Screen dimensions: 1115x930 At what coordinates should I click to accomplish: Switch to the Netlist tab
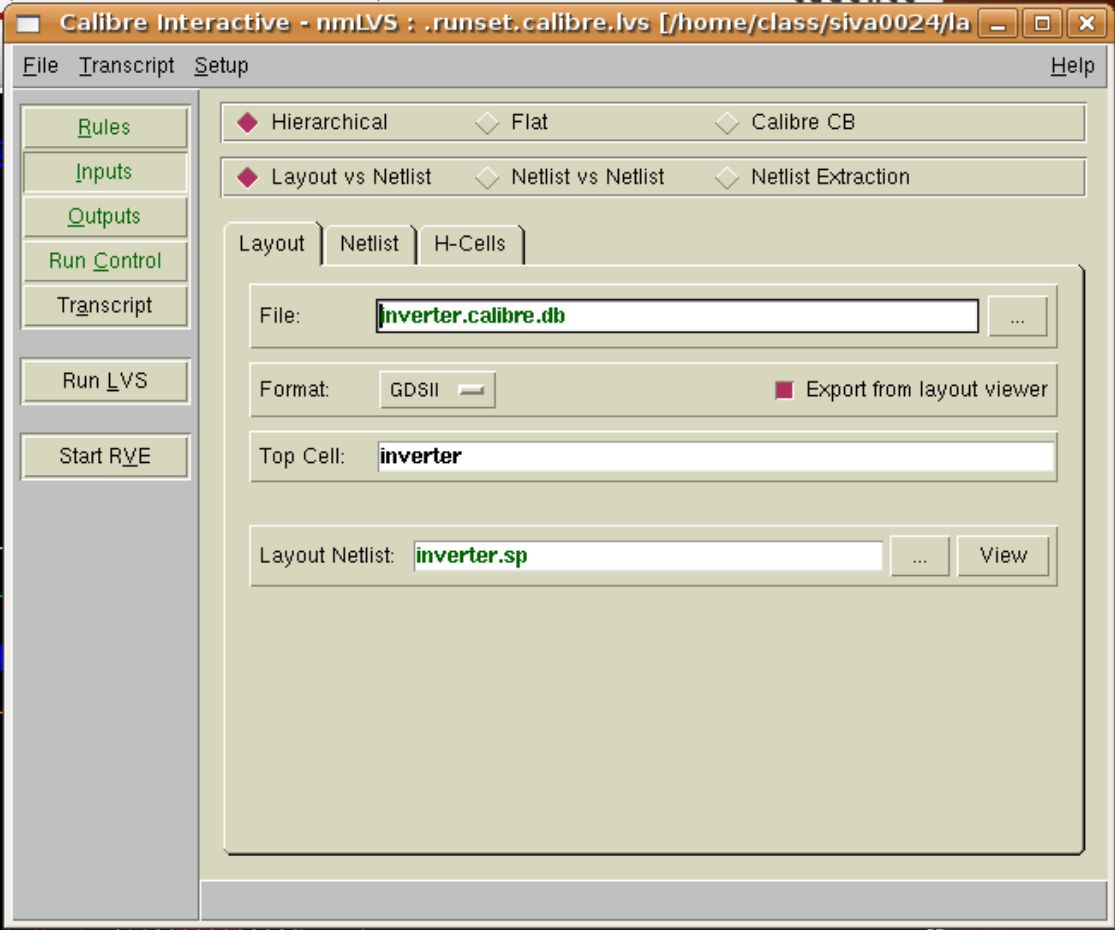pos(369,244)
